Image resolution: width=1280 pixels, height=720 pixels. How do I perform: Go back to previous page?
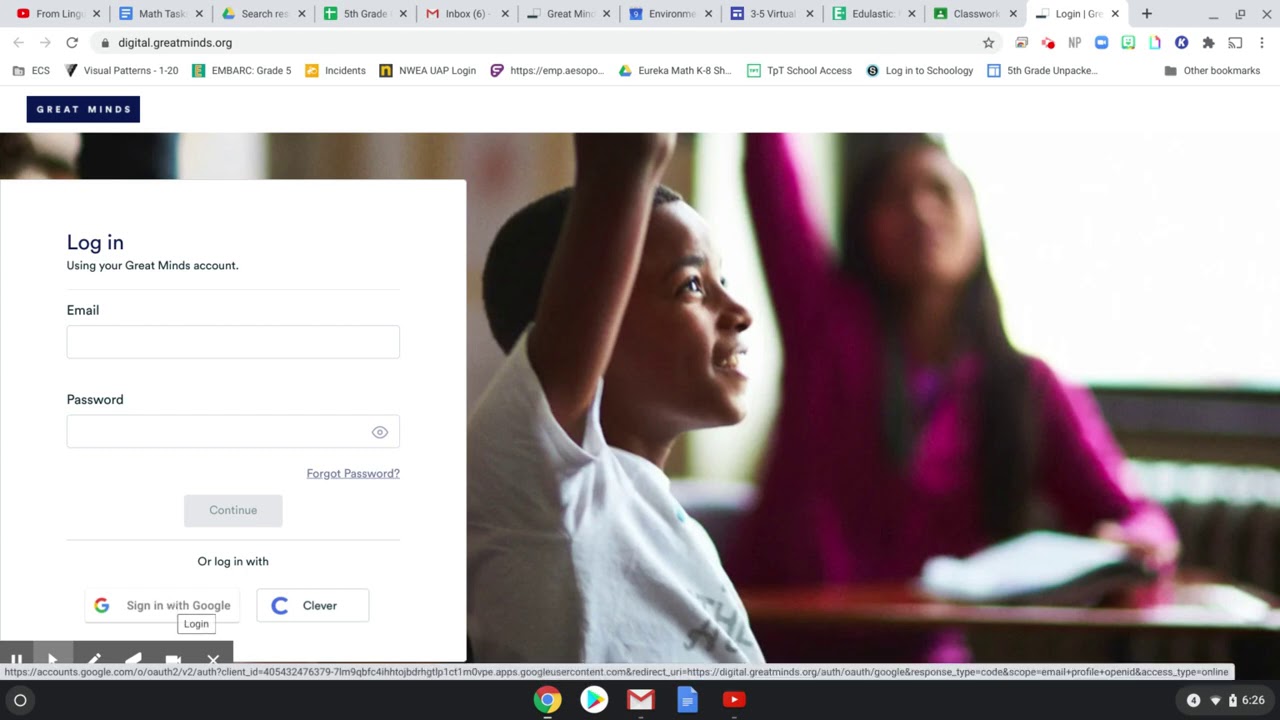pos(18,43)
